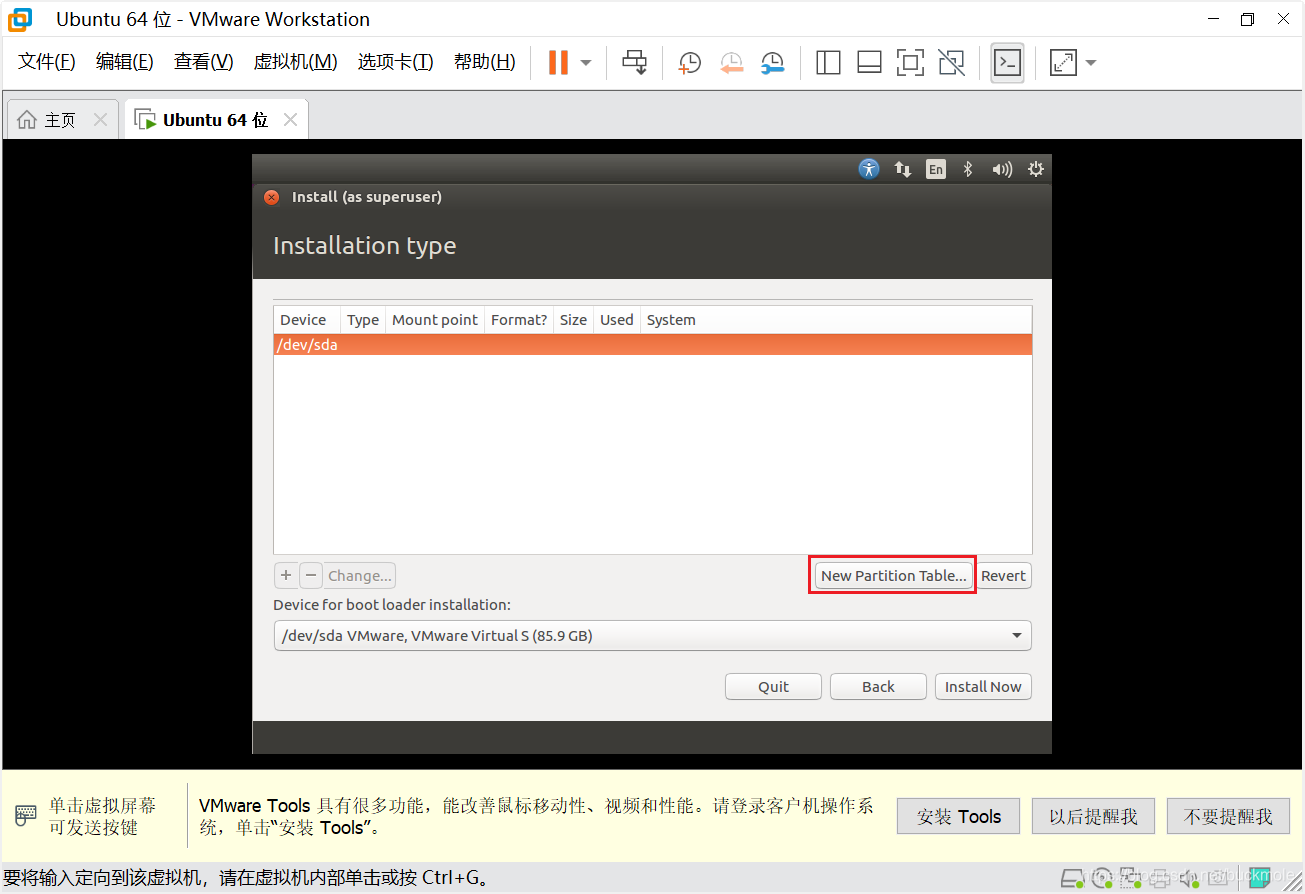Open the 选项卡(T) menu
This screenshot has width=1305, height=894.
coord(396,62)
